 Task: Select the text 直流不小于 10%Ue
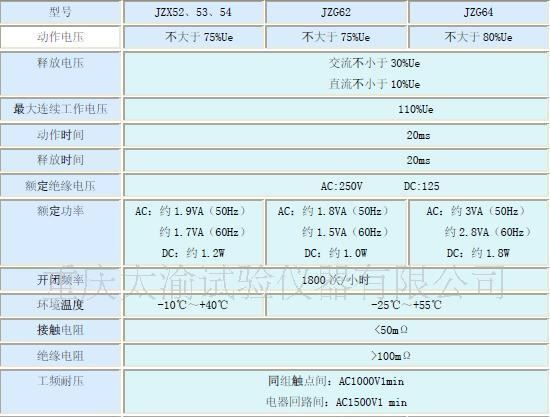374,84
